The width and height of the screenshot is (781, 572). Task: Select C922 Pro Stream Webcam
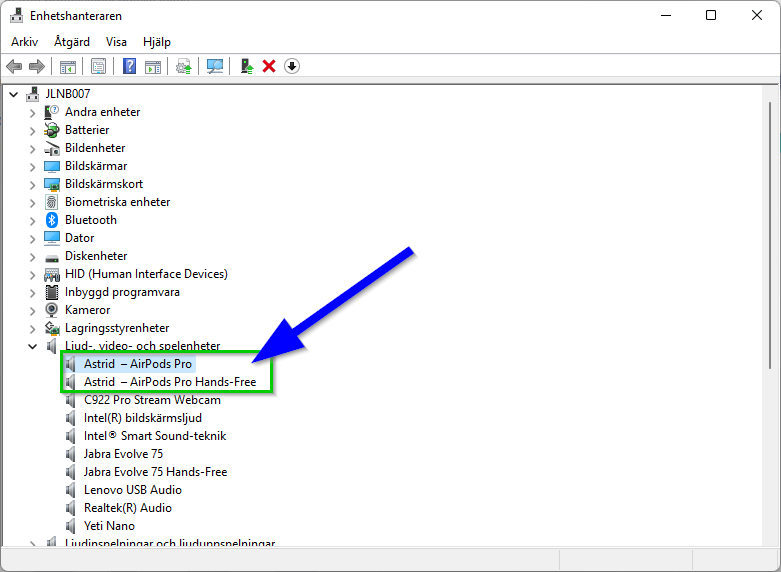click(x=152, y=400)
